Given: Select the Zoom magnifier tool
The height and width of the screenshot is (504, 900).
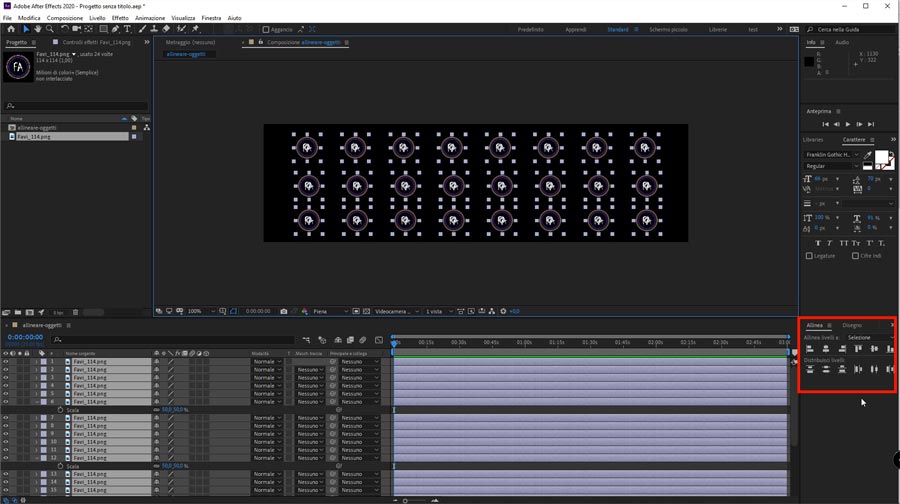Looking at the screenshot, I should tap(50, 29).
